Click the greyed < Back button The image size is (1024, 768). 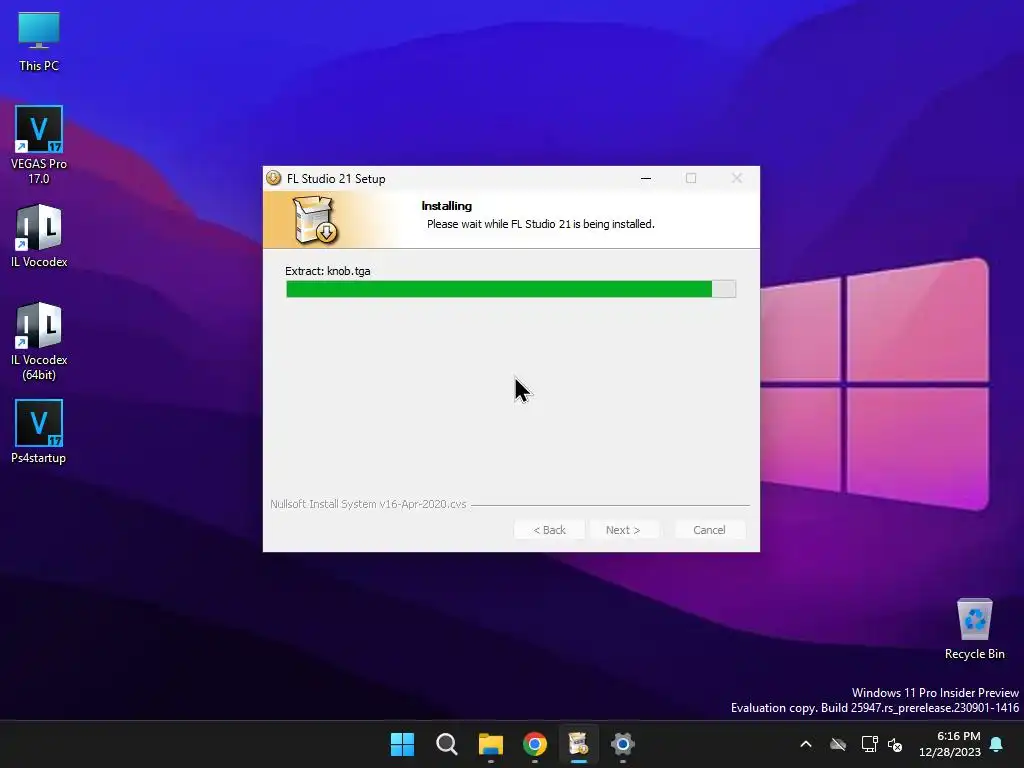(549, 530)
